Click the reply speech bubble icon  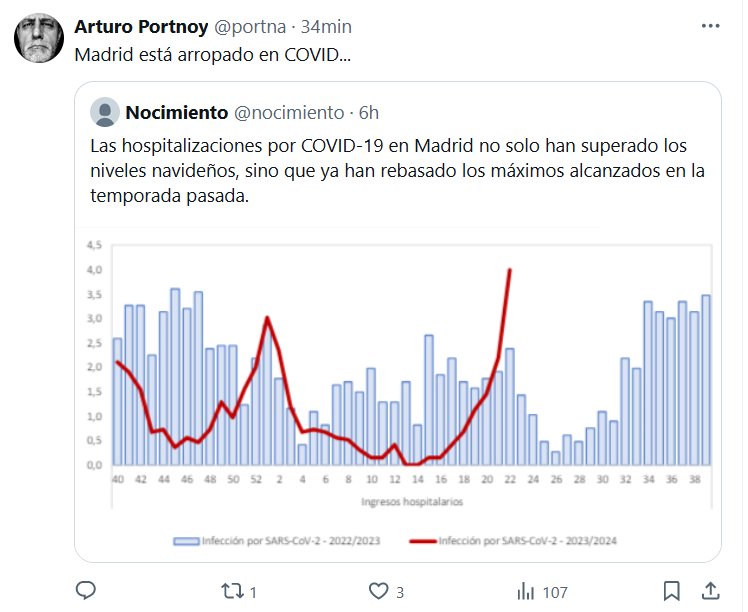click(86, 591)
